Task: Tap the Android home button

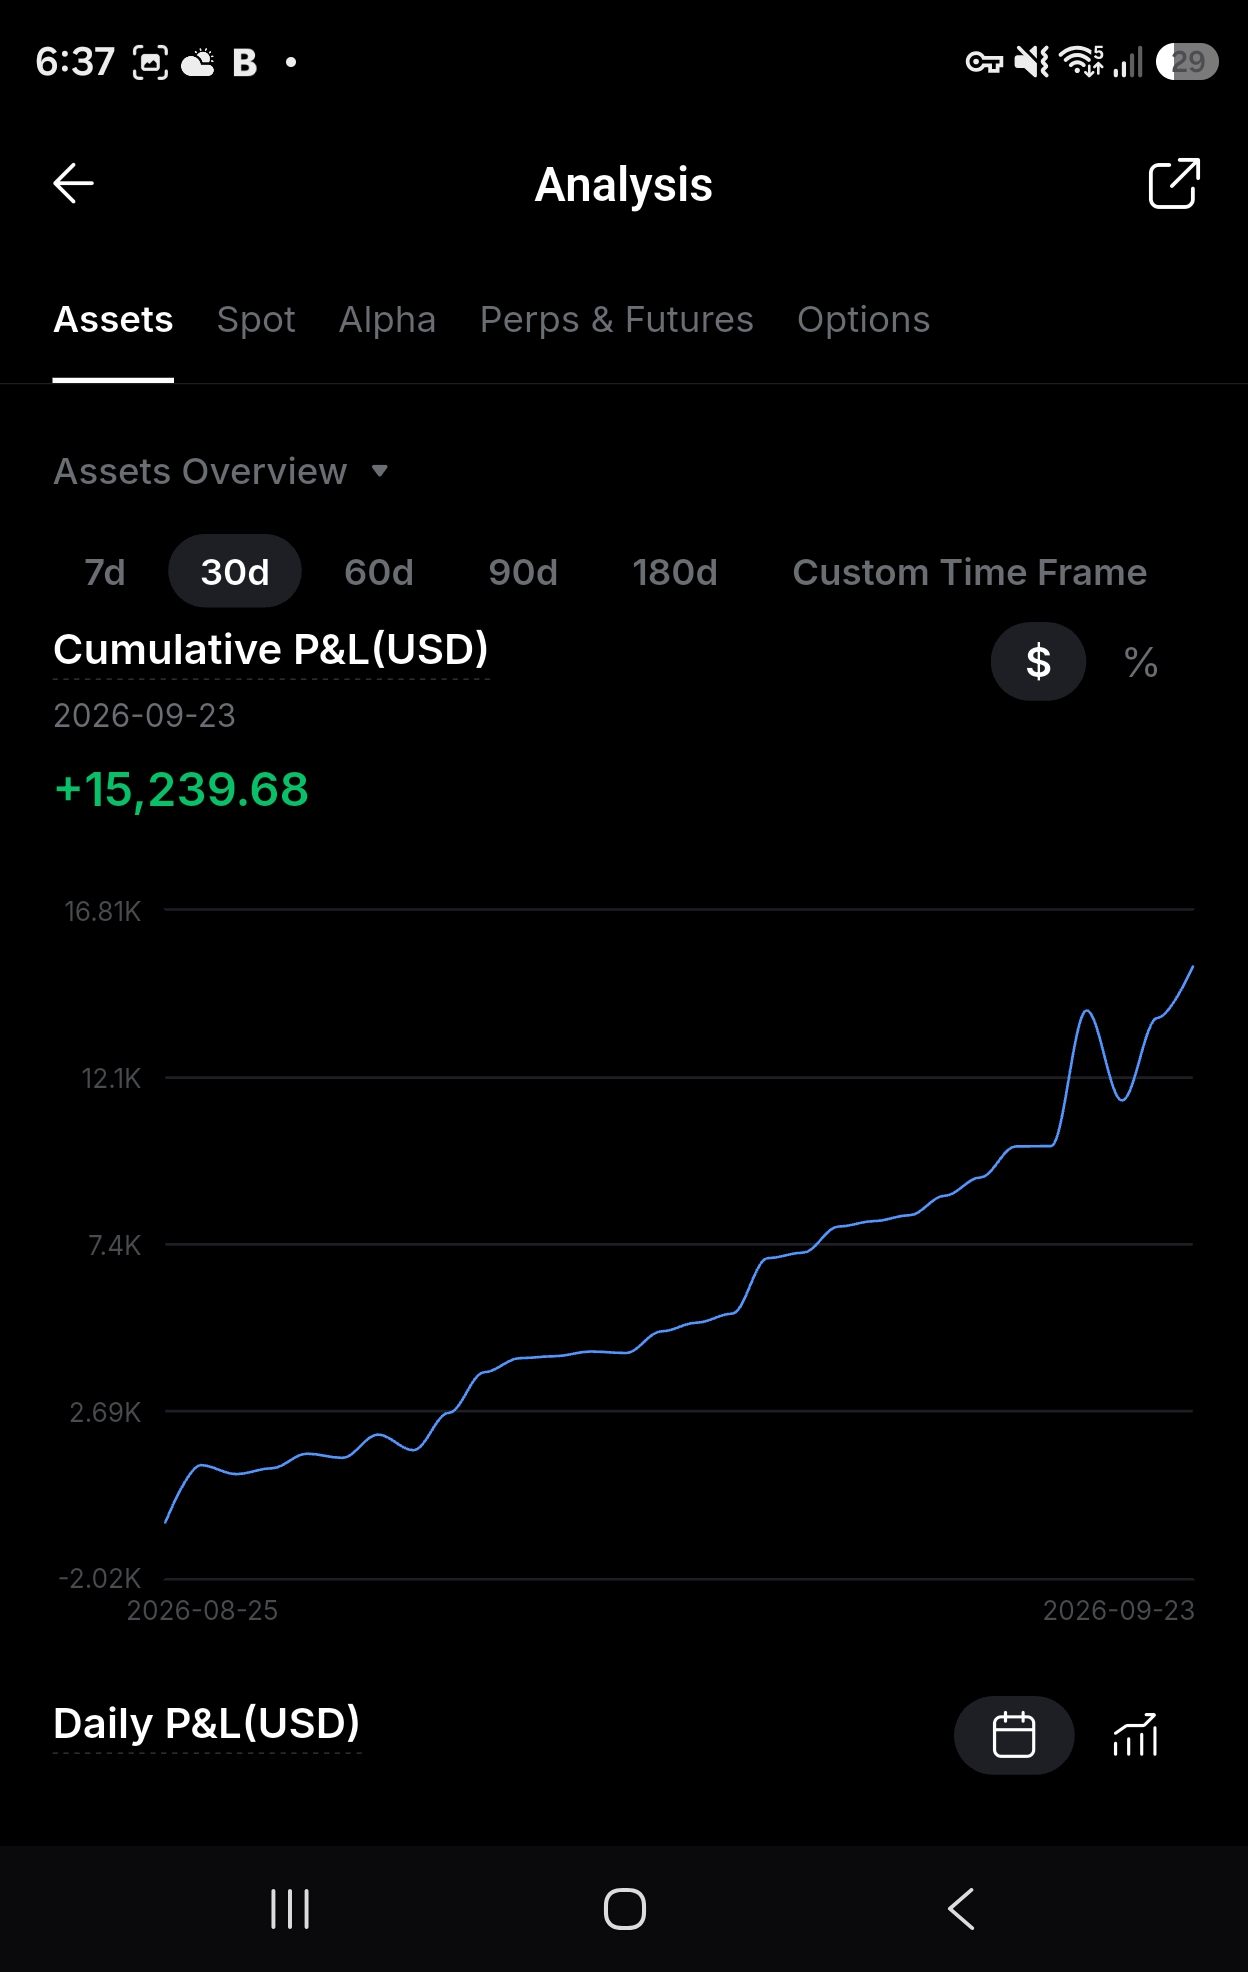Action: 625,1909
